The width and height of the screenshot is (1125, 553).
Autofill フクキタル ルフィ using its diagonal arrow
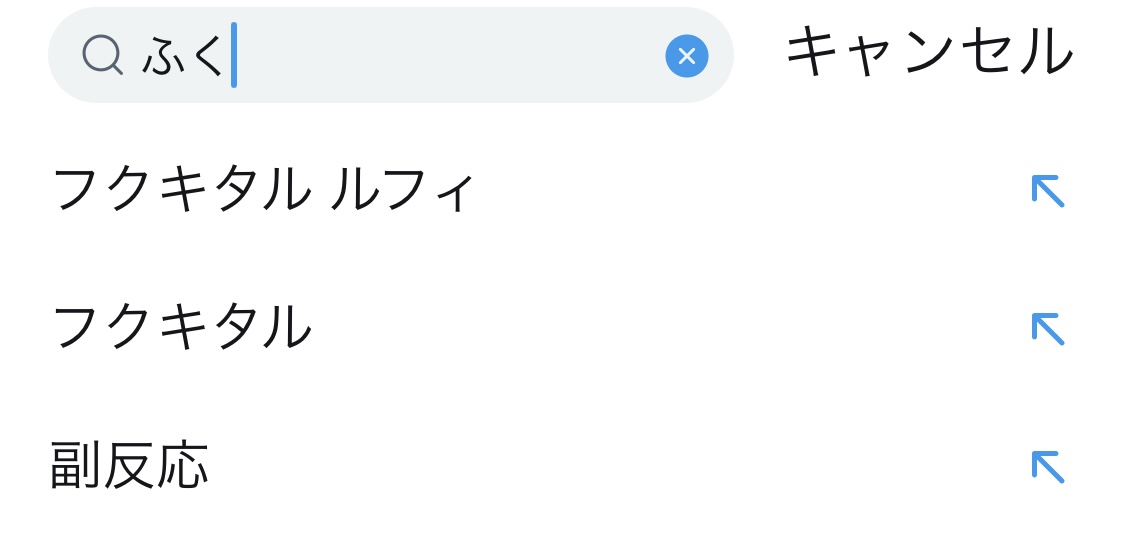pos(1047,191)
